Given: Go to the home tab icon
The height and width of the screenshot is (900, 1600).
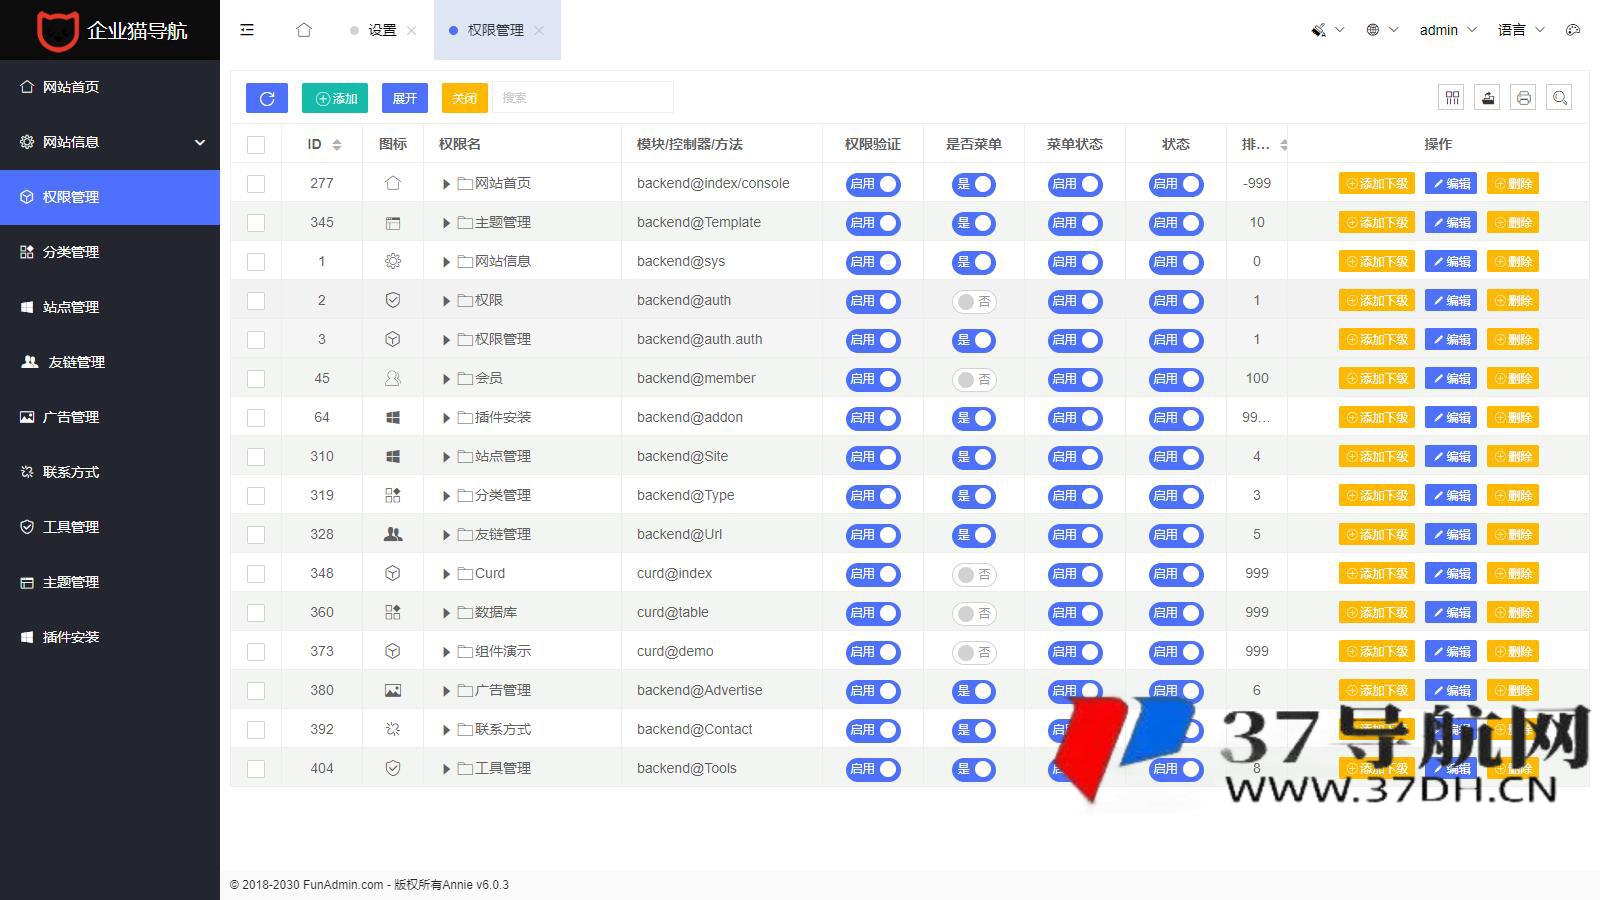Looking at the screenshot, I should point(304,30).
